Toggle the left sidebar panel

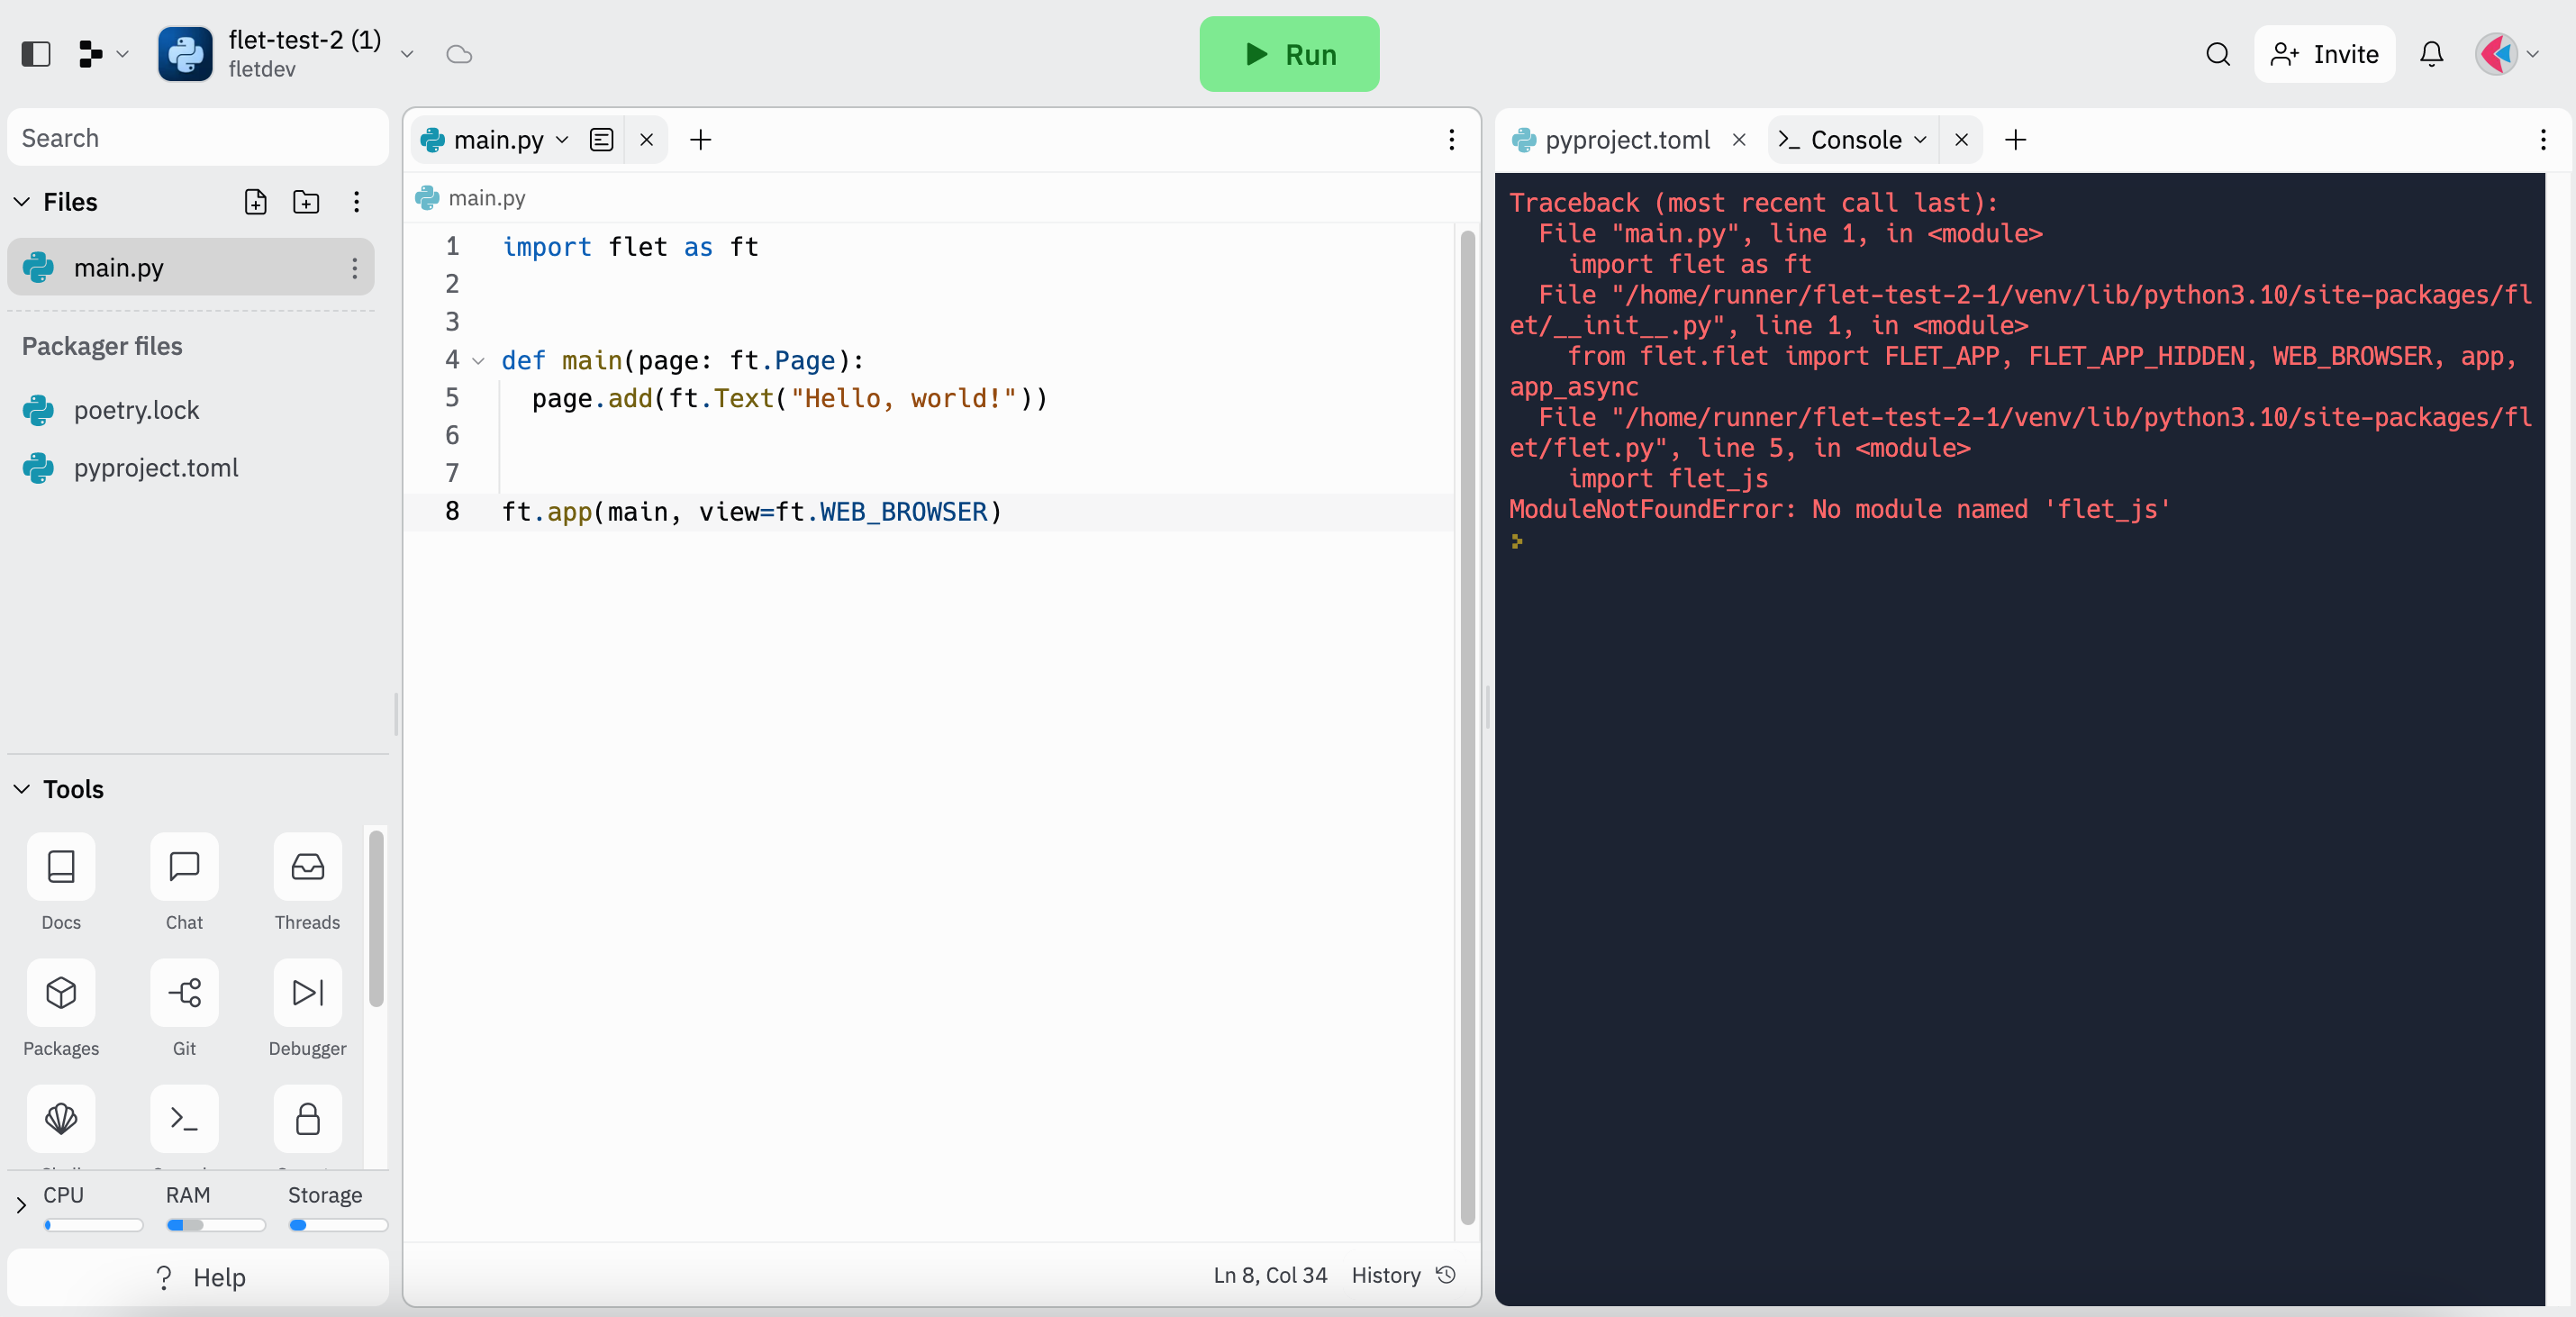pos(36,54)
